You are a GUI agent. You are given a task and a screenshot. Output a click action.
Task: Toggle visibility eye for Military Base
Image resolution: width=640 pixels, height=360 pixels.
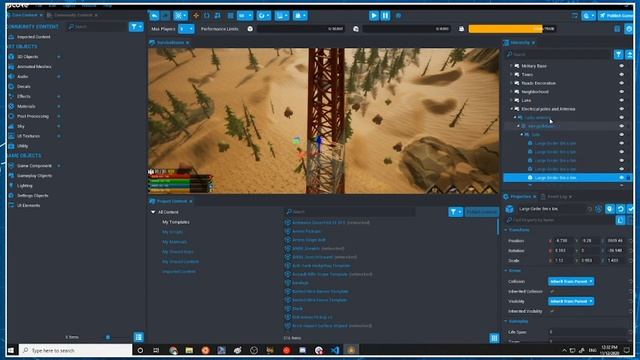(622, 66)
